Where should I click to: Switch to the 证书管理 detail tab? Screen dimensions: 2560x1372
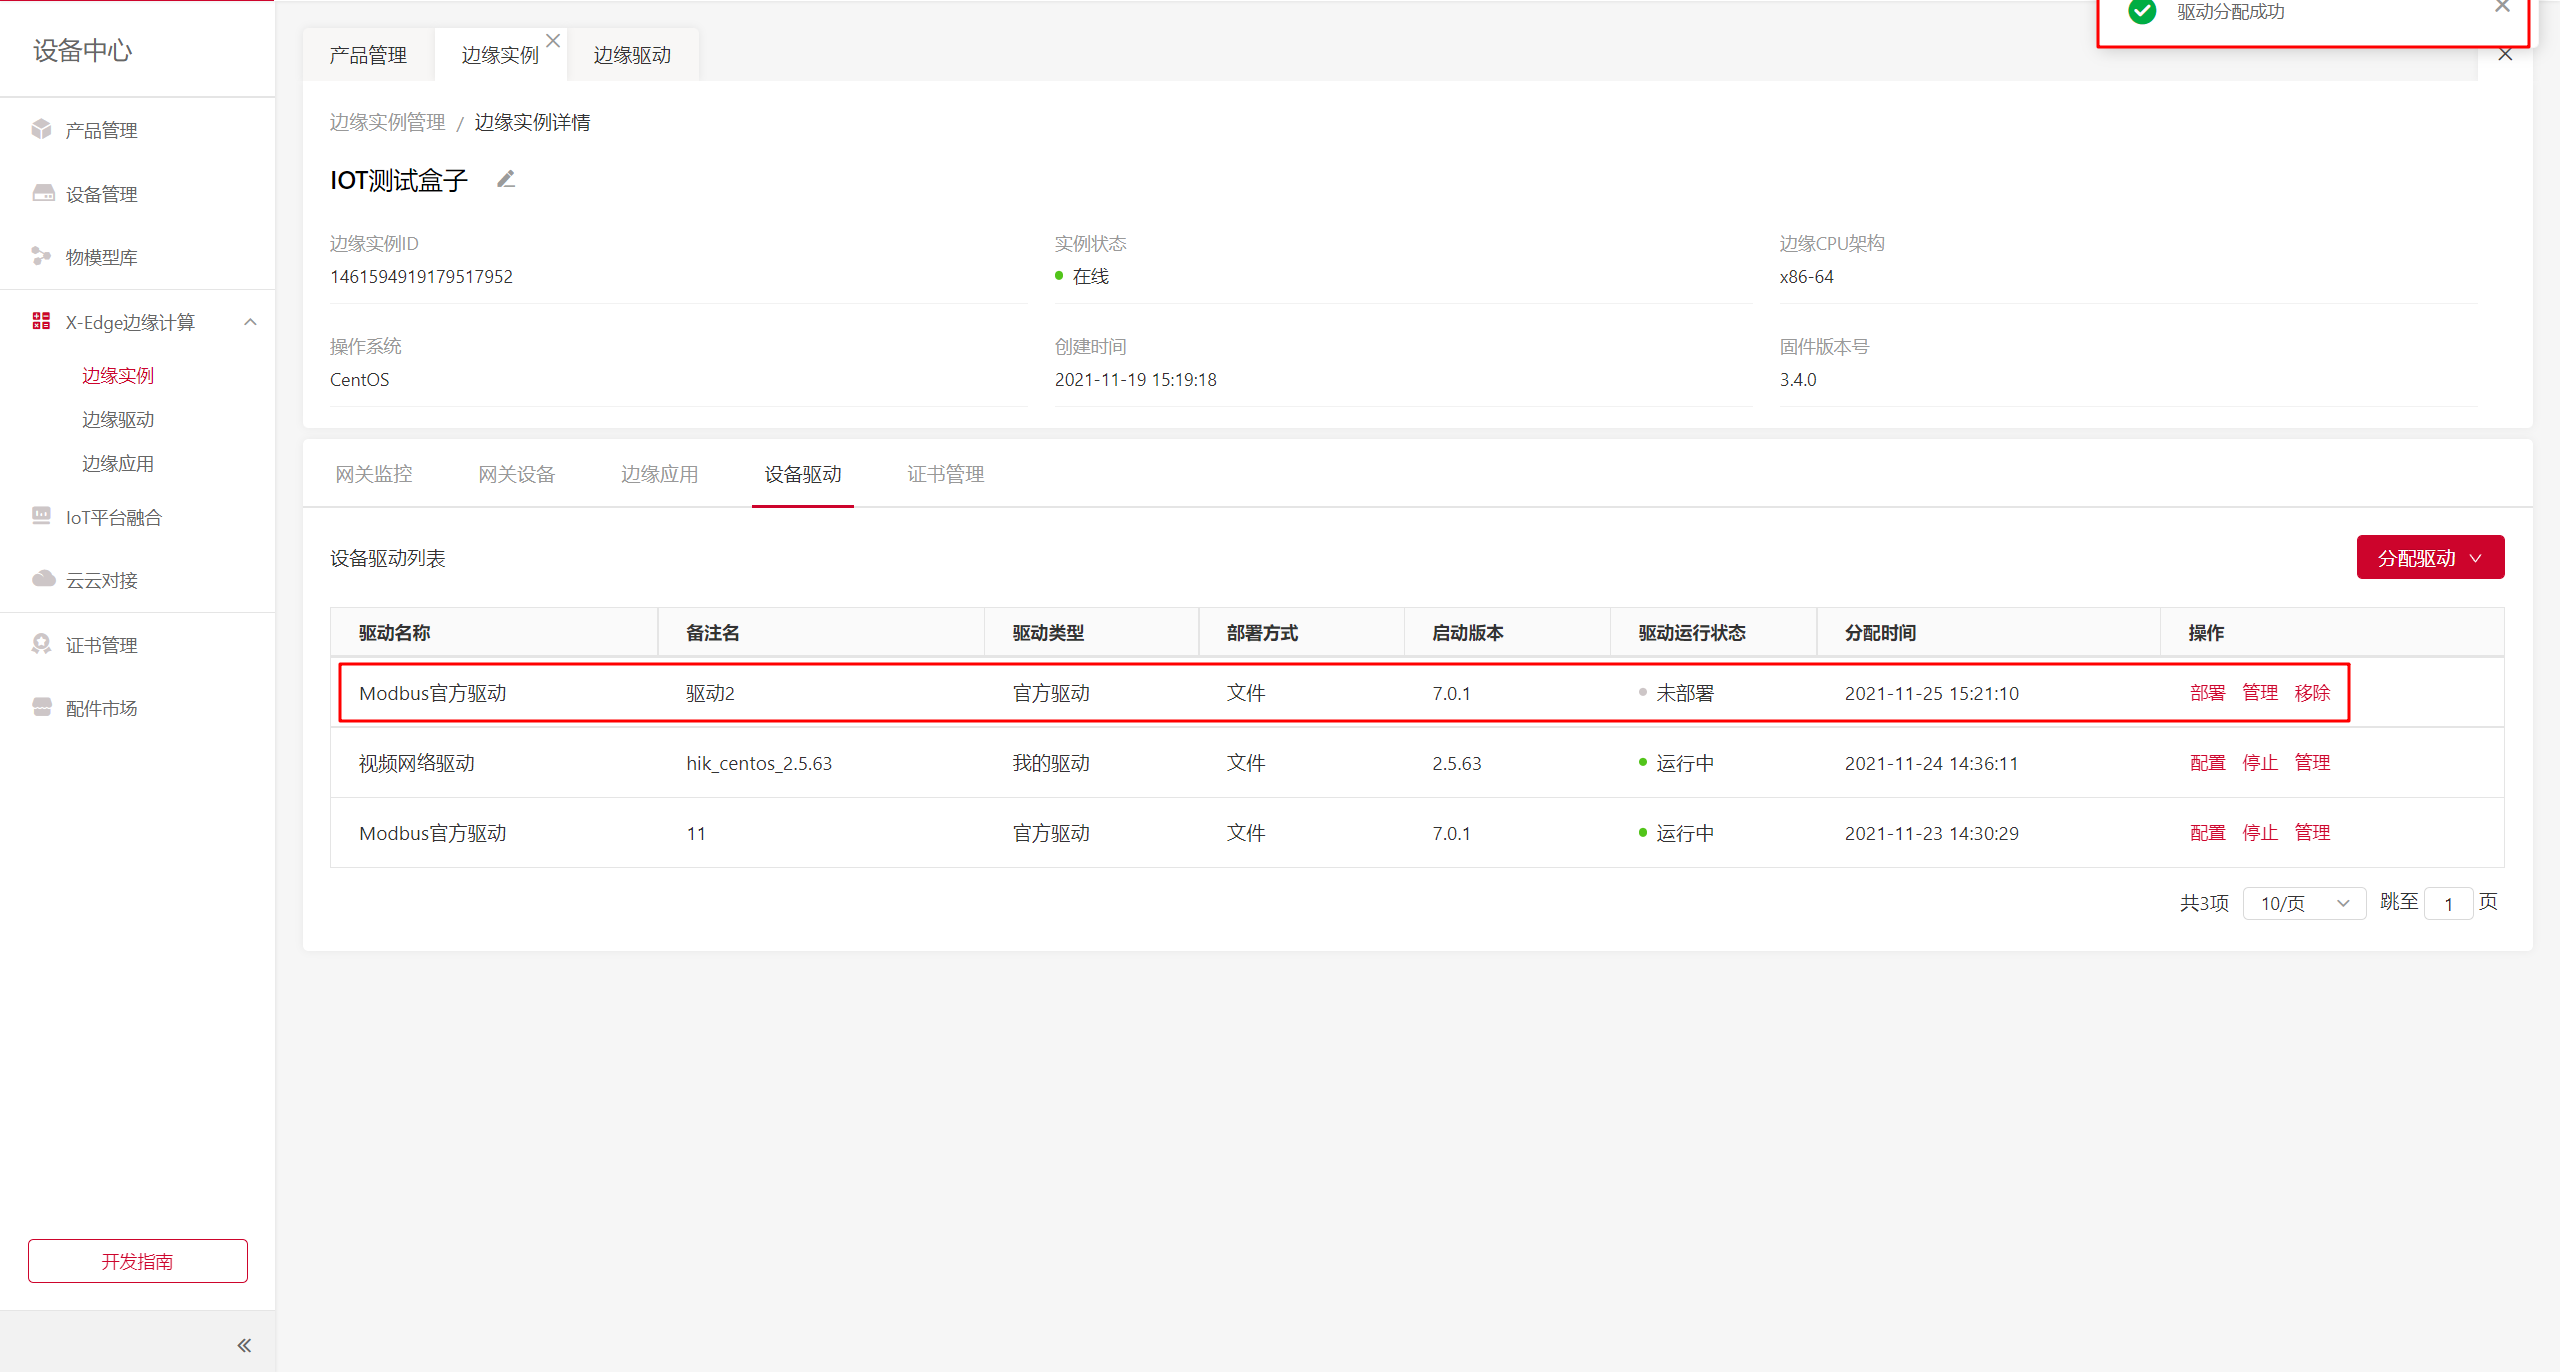(x=945, y=474)
